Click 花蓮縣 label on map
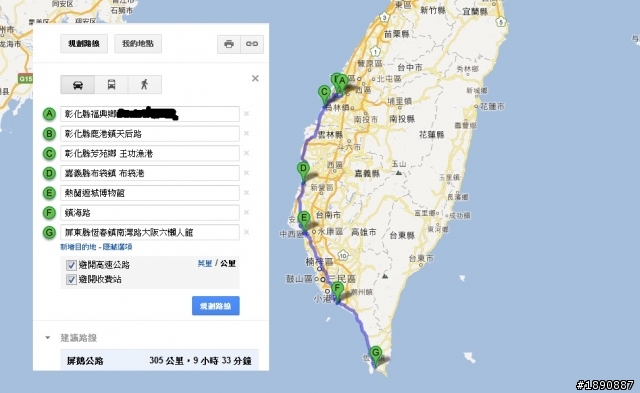 pos(431,134)
